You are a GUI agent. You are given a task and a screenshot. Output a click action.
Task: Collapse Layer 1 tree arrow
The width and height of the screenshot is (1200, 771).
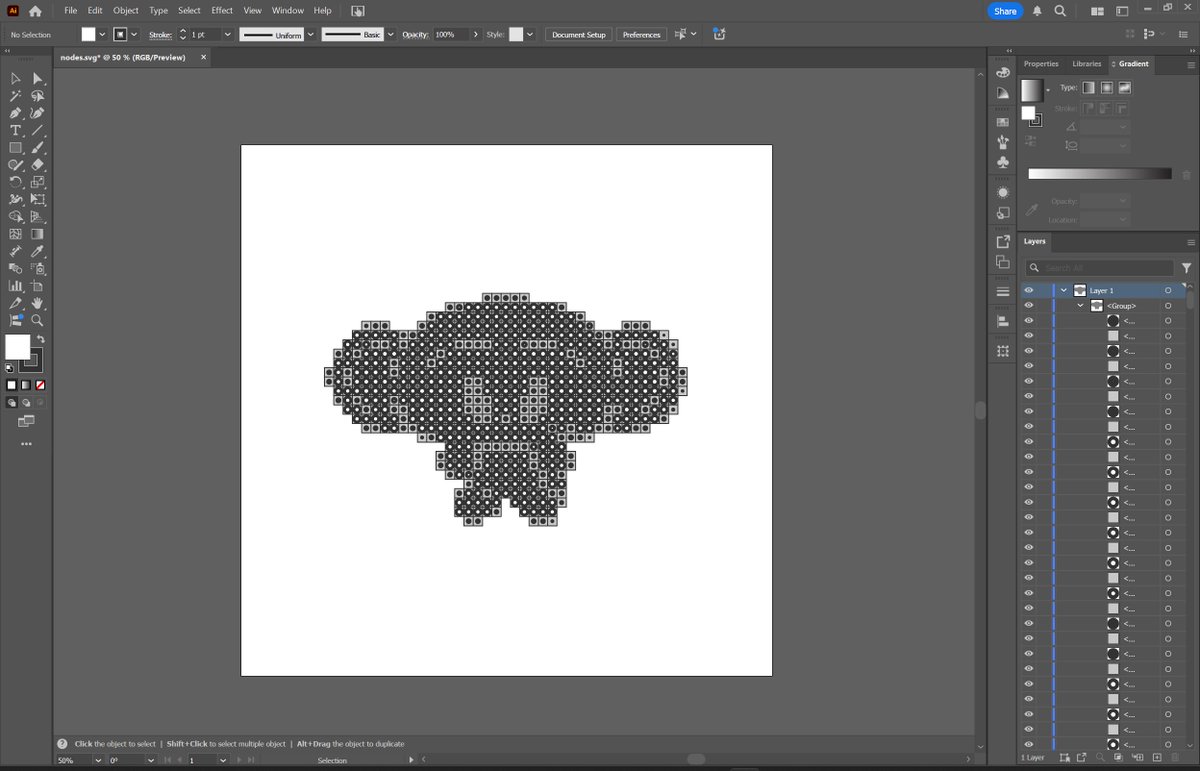pos(1064,290)
